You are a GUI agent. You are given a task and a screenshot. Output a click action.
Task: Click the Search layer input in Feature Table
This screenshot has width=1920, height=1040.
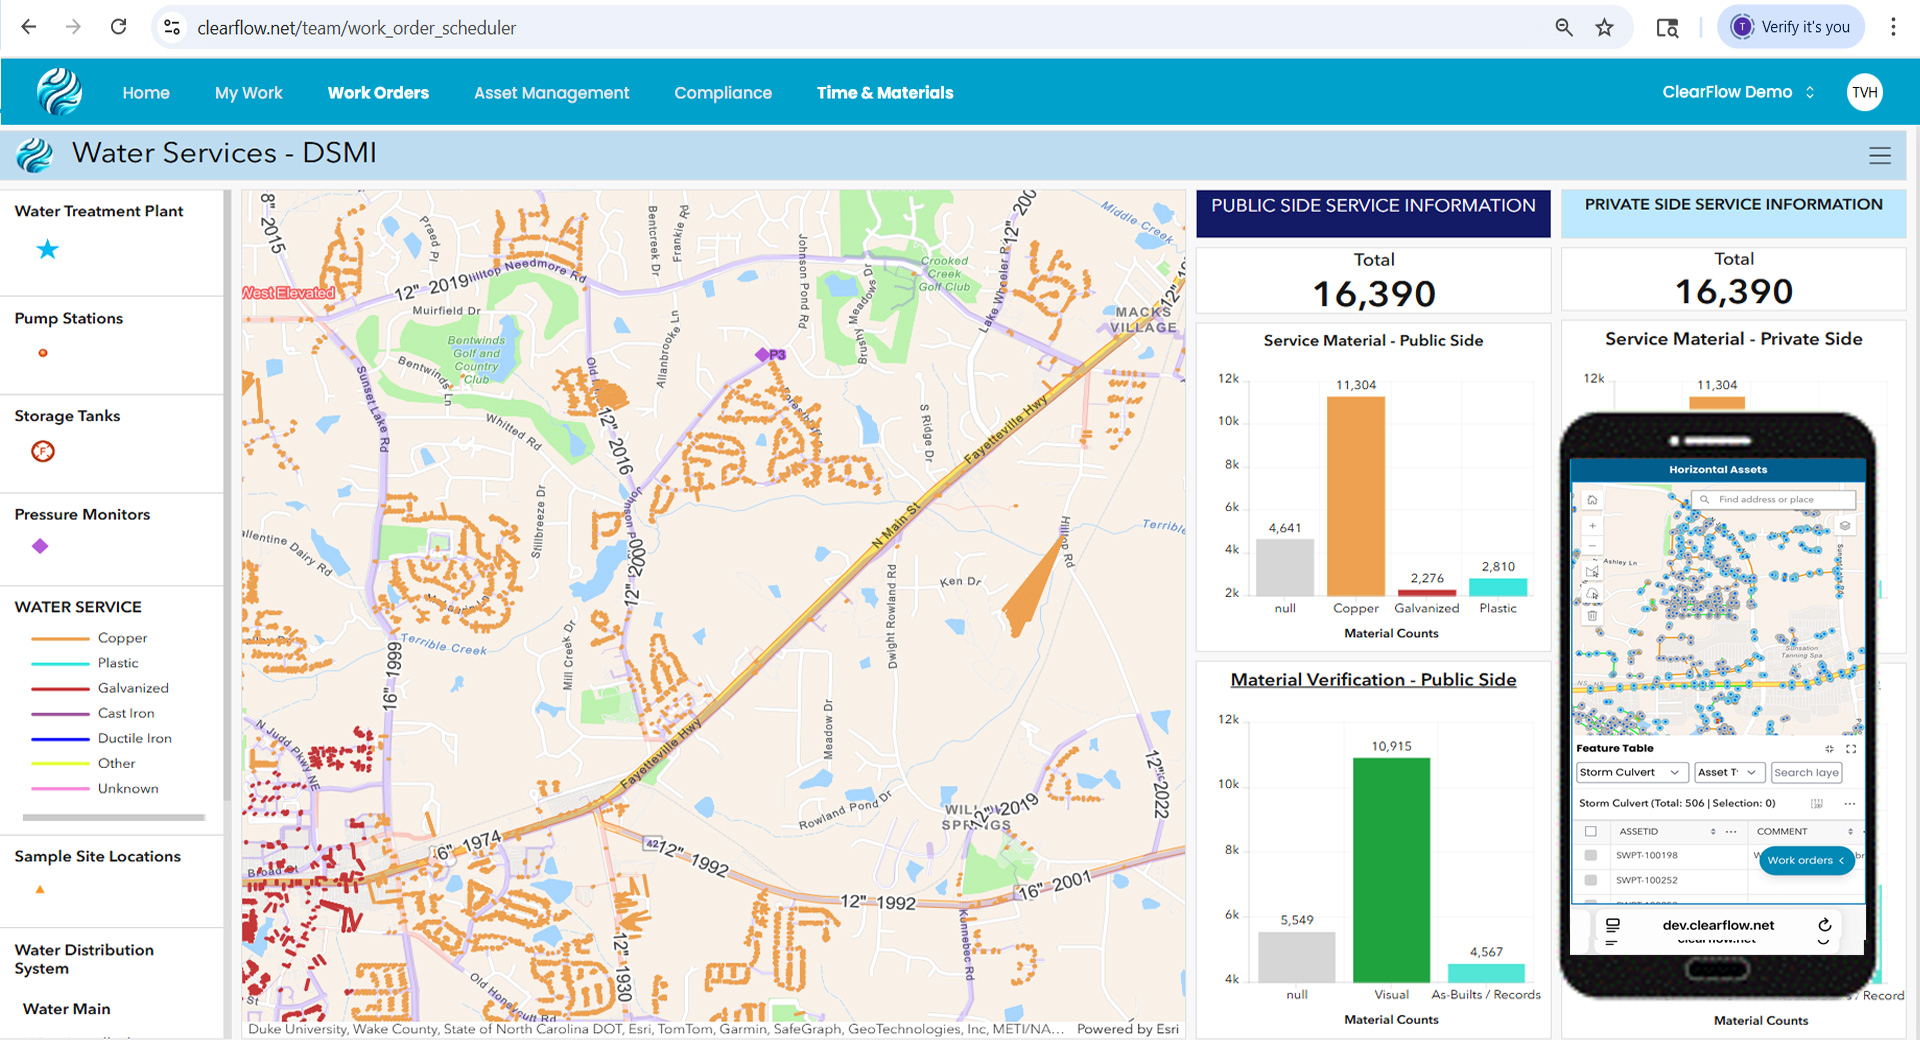pyautogui.click(x=1806, y=772)
